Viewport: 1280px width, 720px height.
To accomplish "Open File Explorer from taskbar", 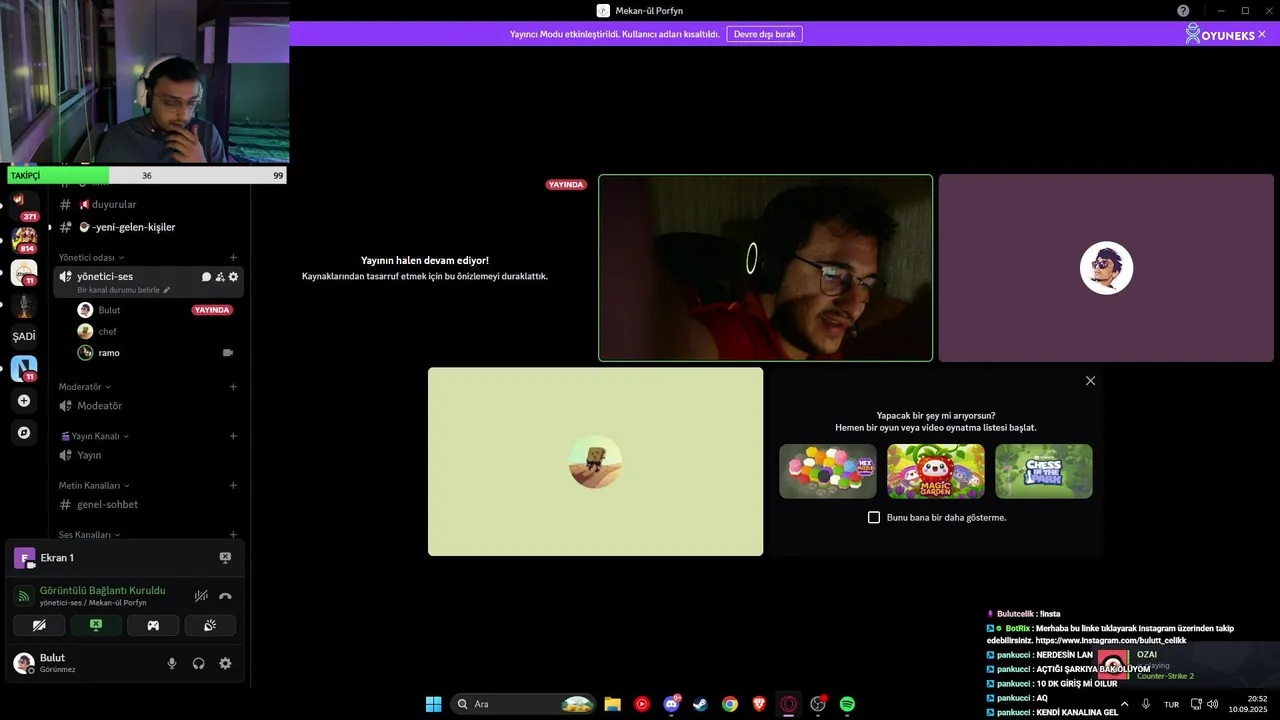I will (x=612, y=704).
